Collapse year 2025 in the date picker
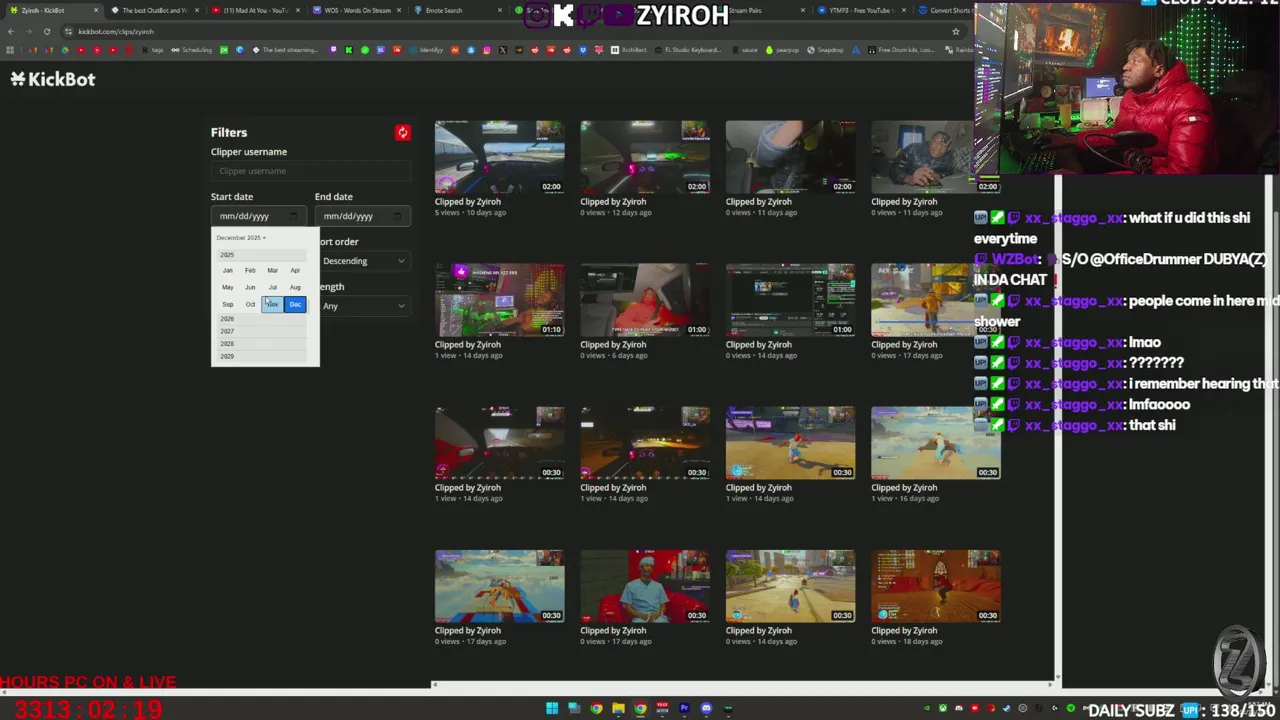Viewport: 1280px width, 720px height. coord(262,255)
